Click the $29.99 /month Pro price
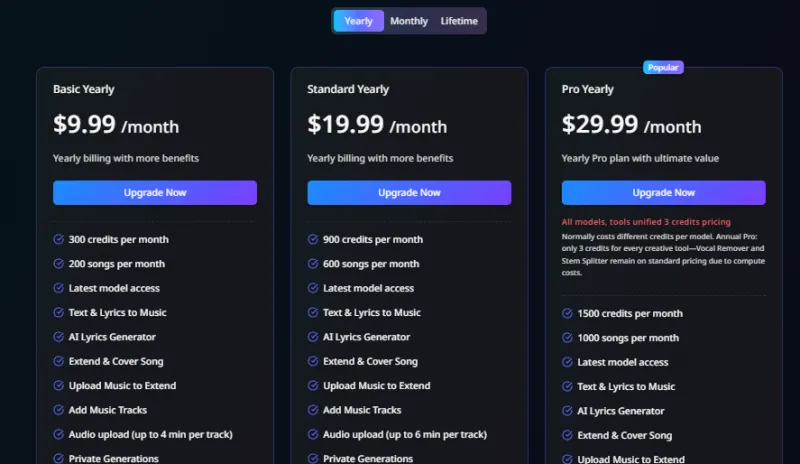The width and height of the screenshot is (800, 464). pyautogui.click(x=631, y=125)
